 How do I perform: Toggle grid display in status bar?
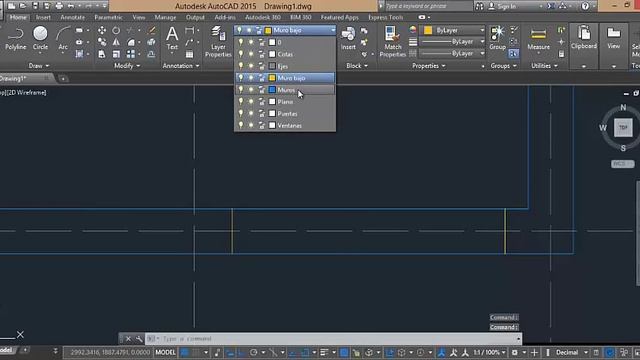(184, 352)
